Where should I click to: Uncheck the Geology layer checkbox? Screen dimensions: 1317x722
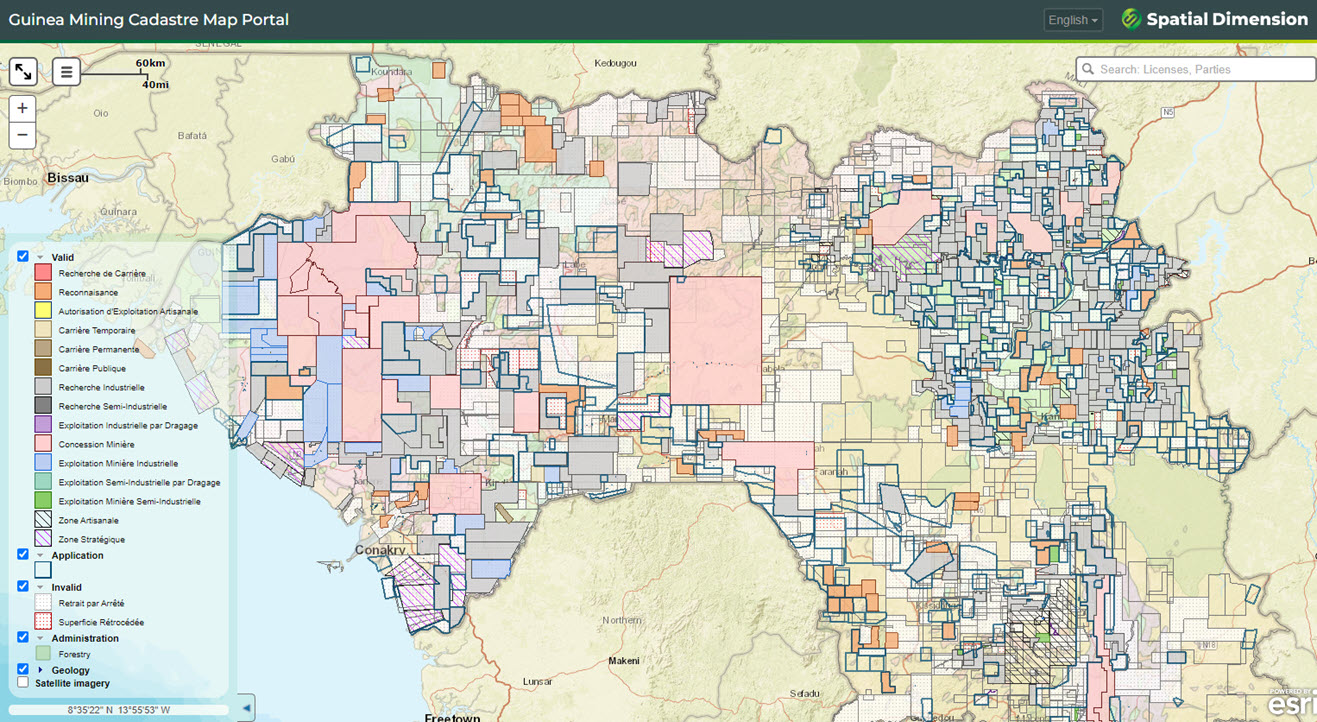23,669
